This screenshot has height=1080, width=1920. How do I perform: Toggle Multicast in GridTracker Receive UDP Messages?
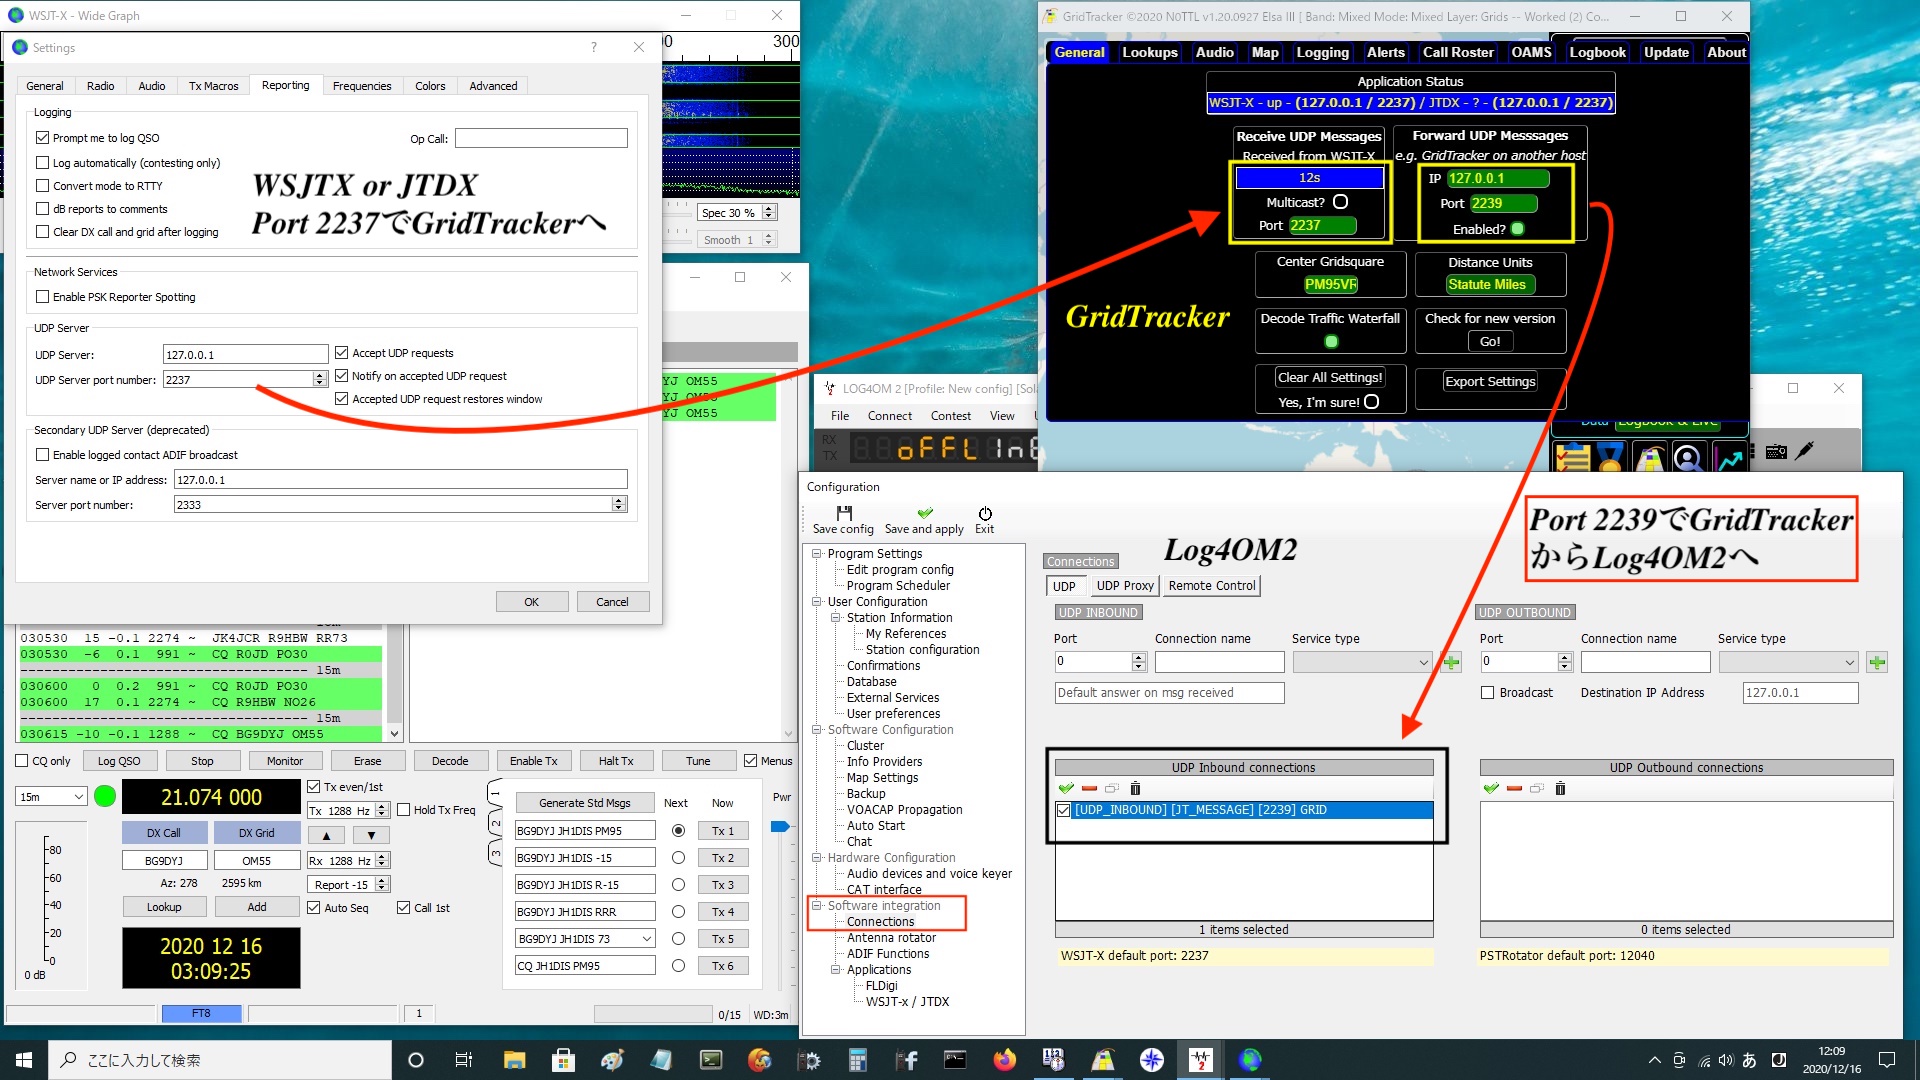pos(1340,201)
